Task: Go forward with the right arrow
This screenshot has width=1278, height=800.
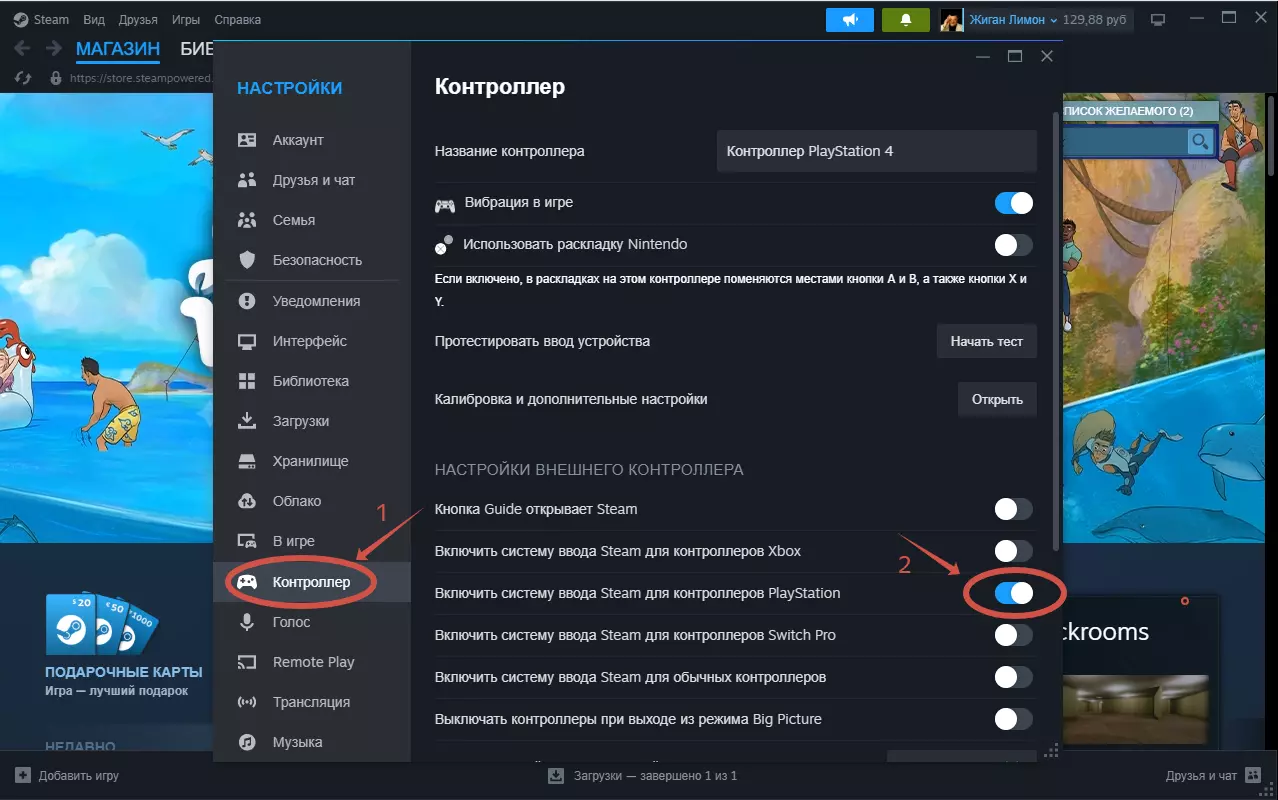Action: [x=53, y=48]
